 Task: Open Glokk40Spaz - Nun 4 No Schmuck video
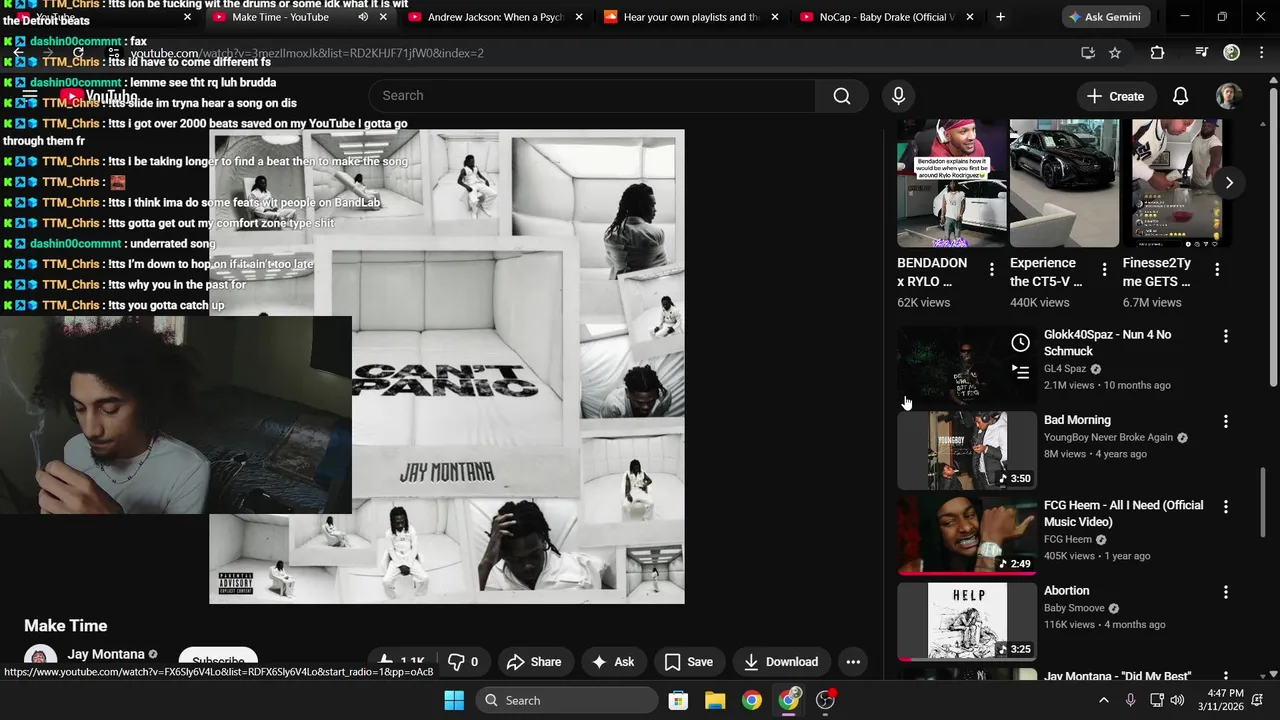point(1107,343)
